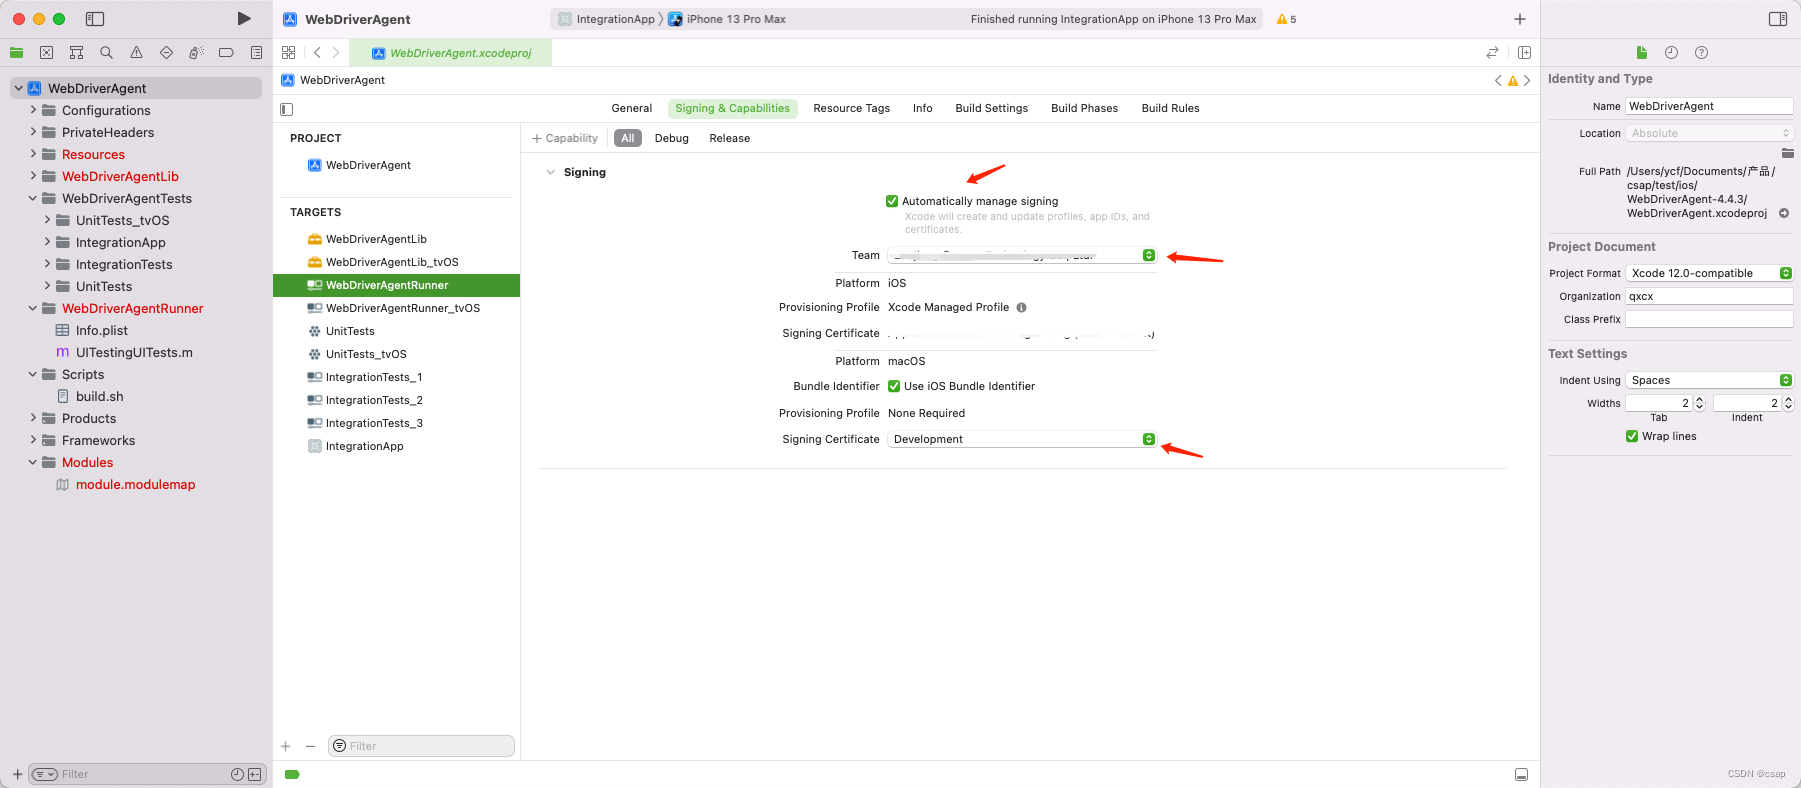The image size is (1801, 788).
Task: Open the Report navigator
Action: pos(257,52)
